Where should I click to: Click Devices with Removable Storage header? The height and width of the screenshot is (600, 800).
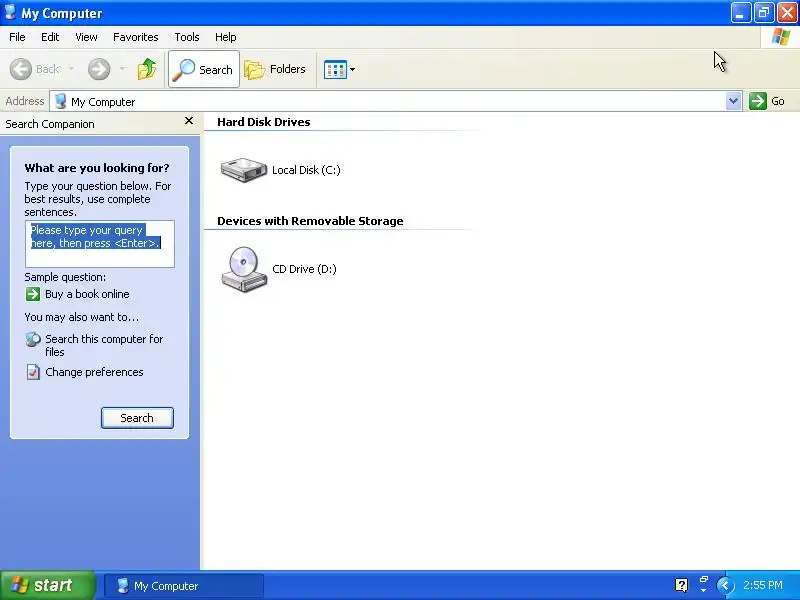[x=310, y=221]
